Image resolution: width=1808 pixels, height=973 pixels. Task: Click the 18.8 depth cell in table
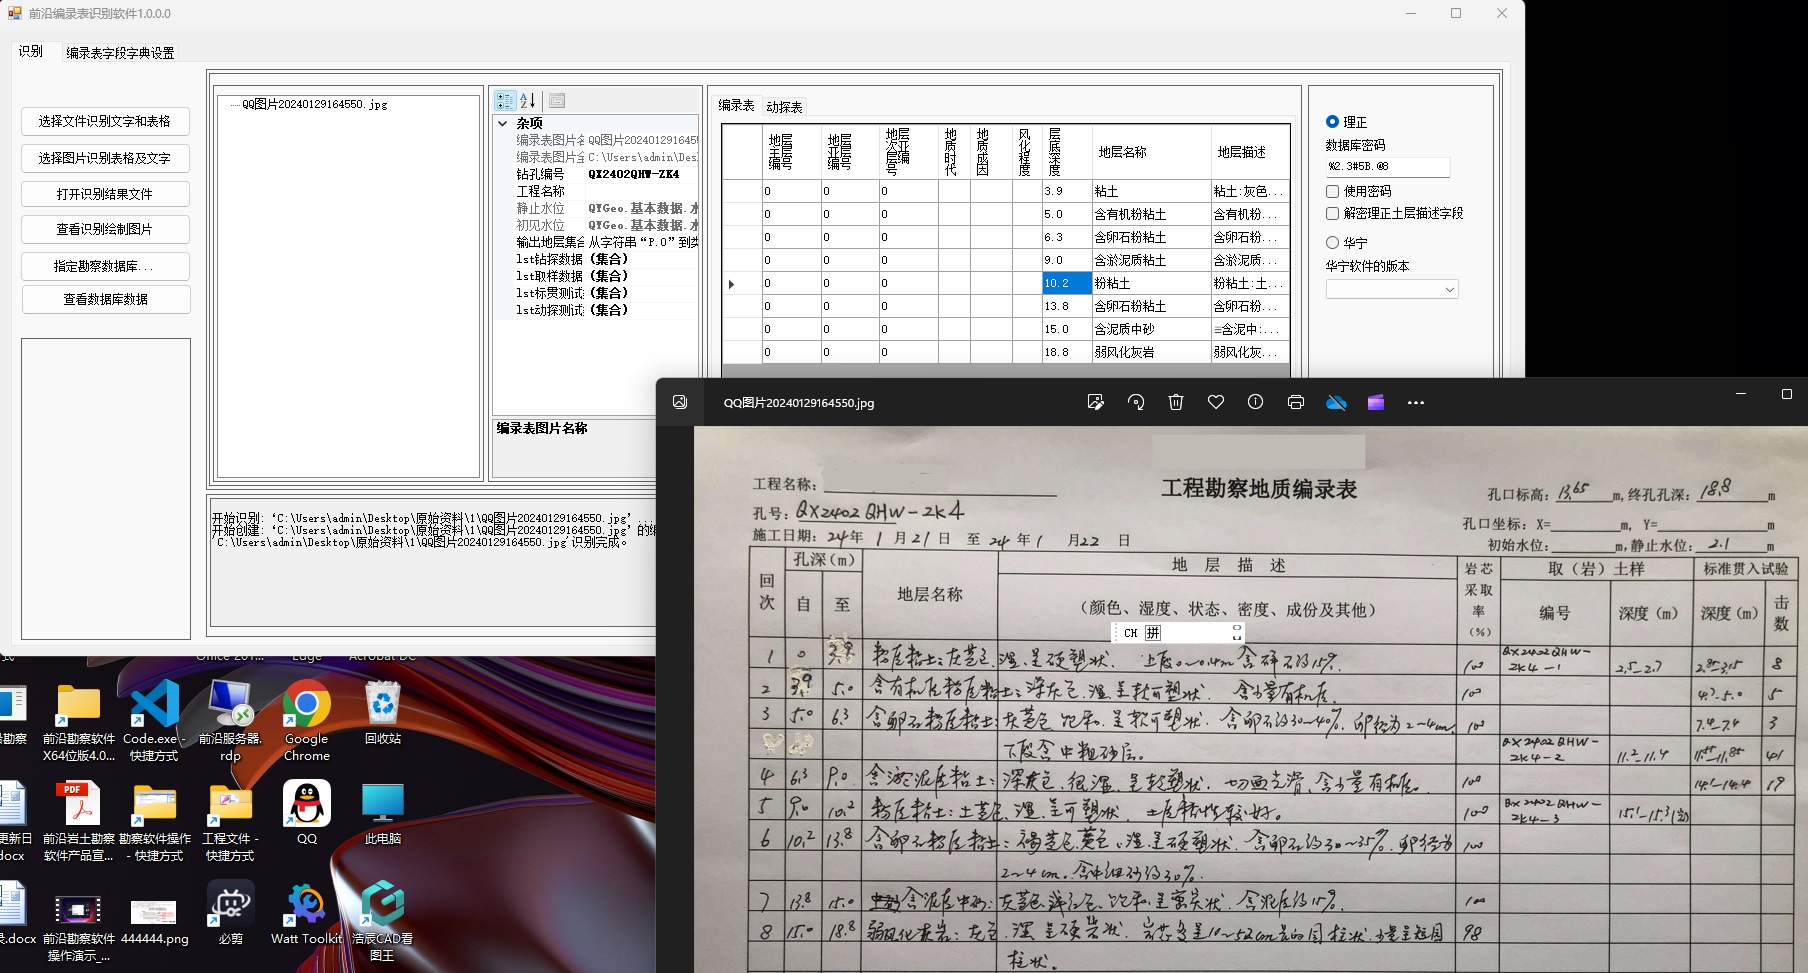pos(1066,353)
